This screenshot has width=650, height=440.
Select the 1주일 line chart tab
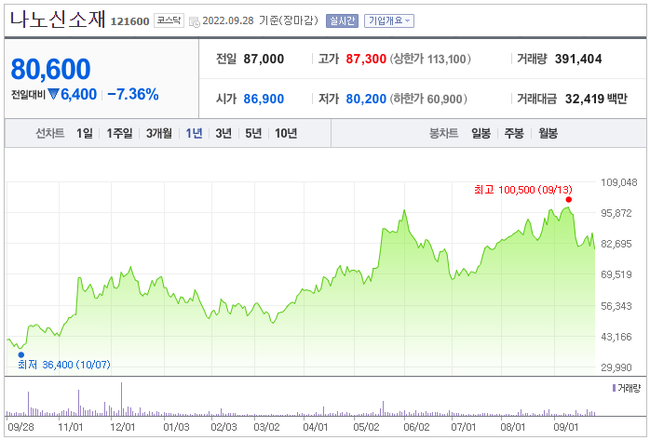tap(119, 133)
